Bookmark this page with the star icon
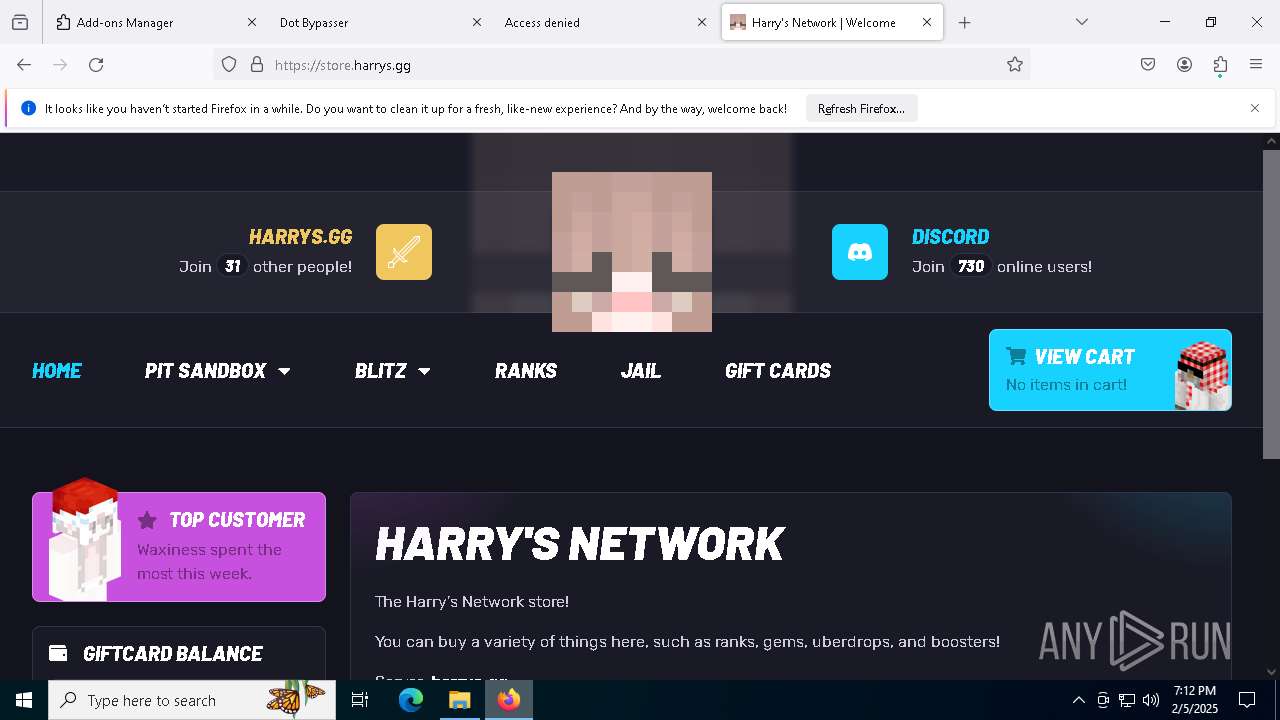Screen dimensions: 1280x720 (x=1015, y=65)
